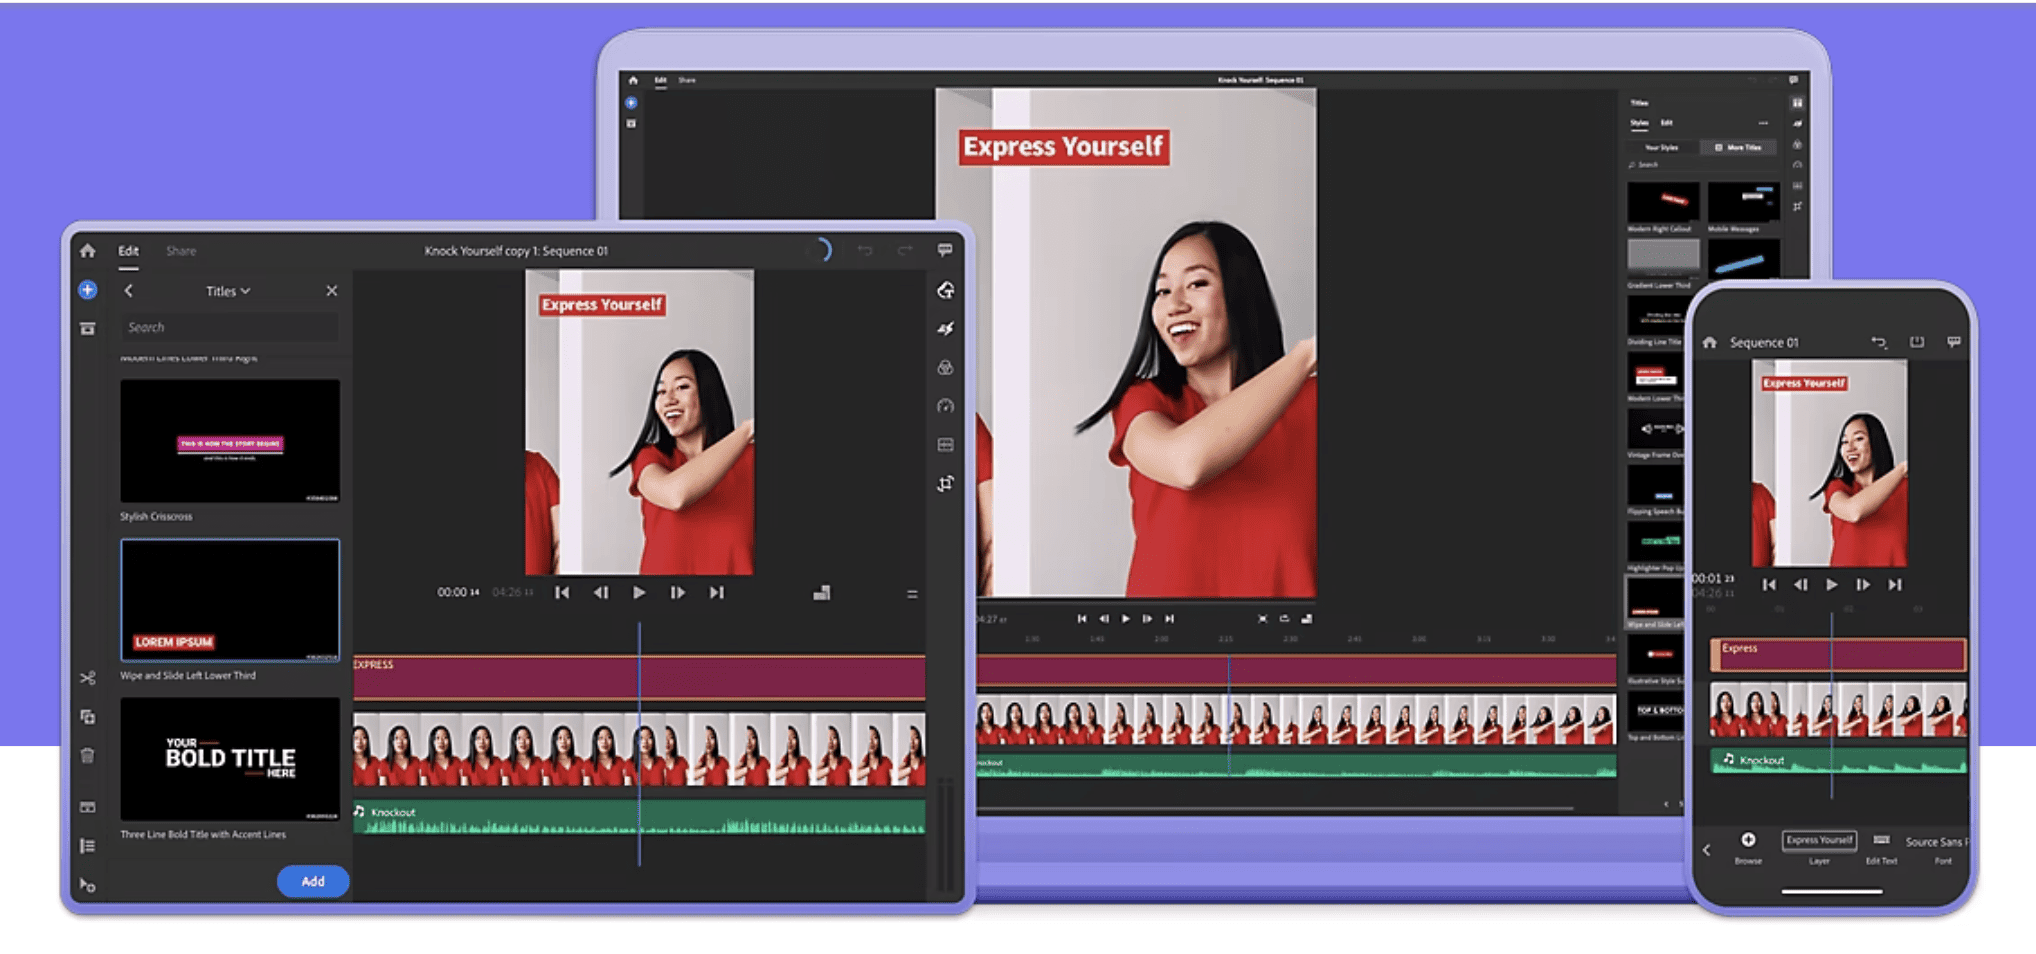Open the crop transform icon on tablet

945,484
